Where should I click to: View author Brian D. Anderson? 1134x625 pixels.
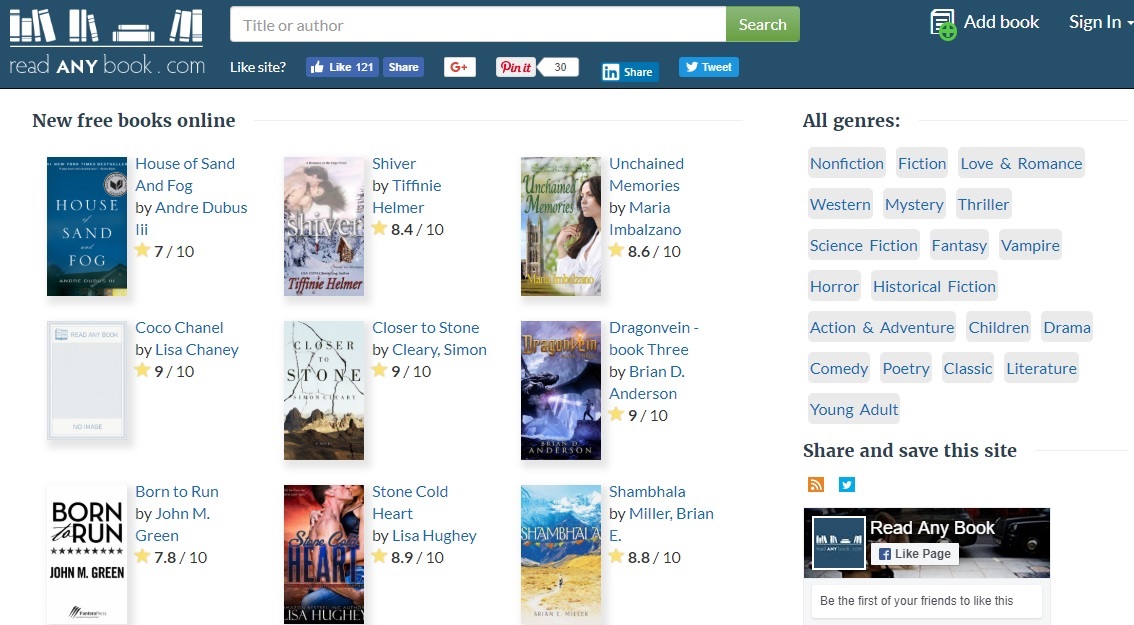coord(647,383)
